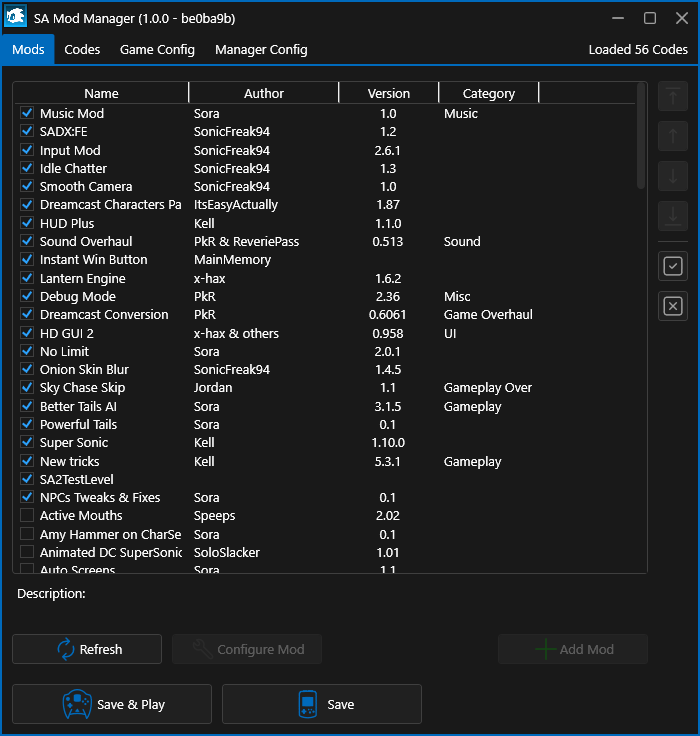Toggle HUD Plus checkbox off
The width and height of the screenshot is (700, 736).
click(27, 223)
